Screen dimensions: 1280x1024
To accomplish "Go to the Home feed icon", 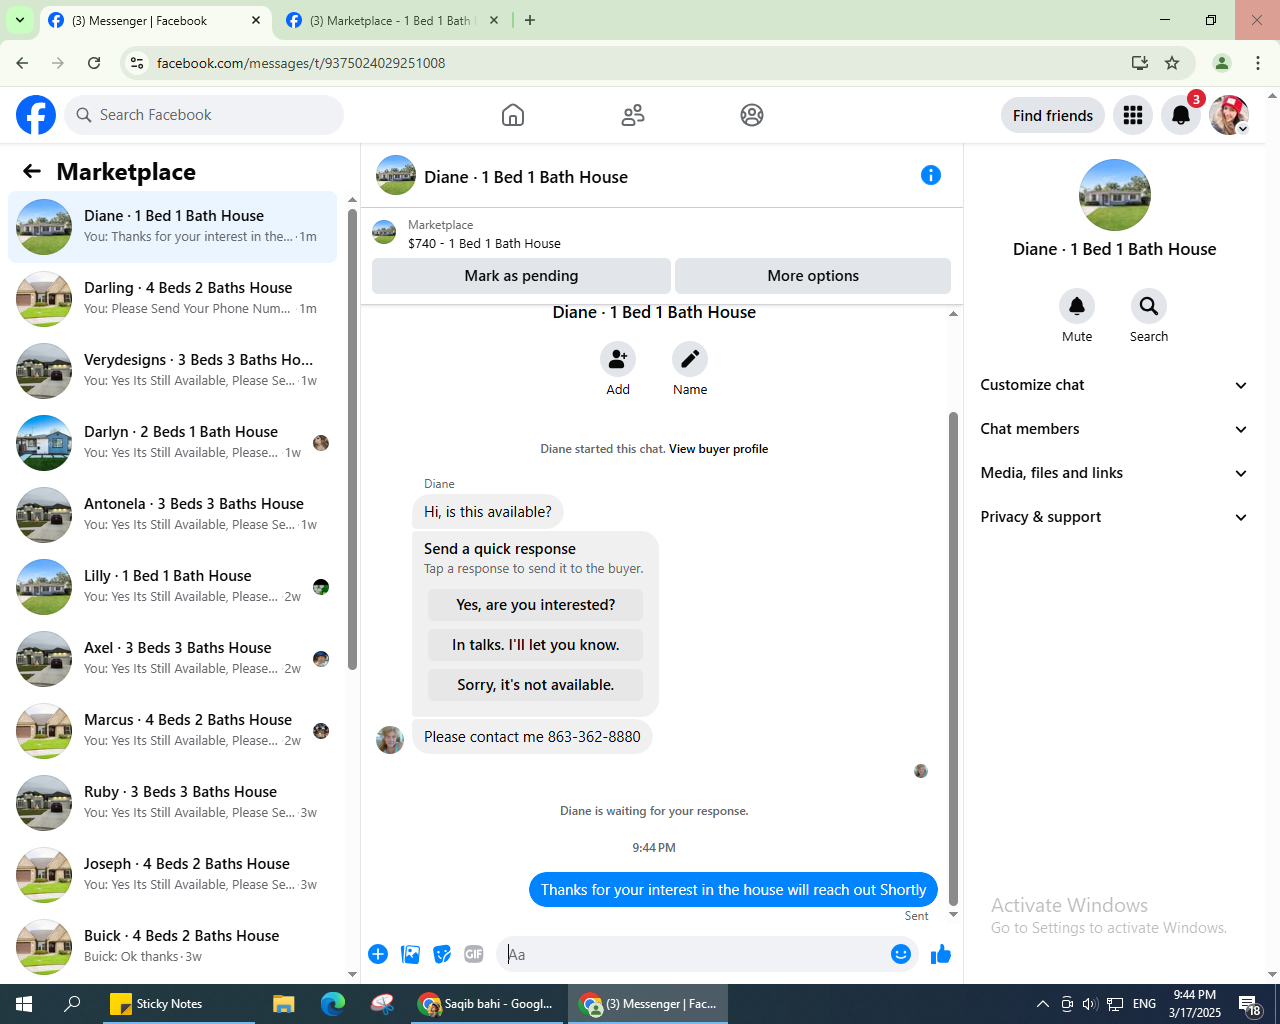I will pos(513,115).
